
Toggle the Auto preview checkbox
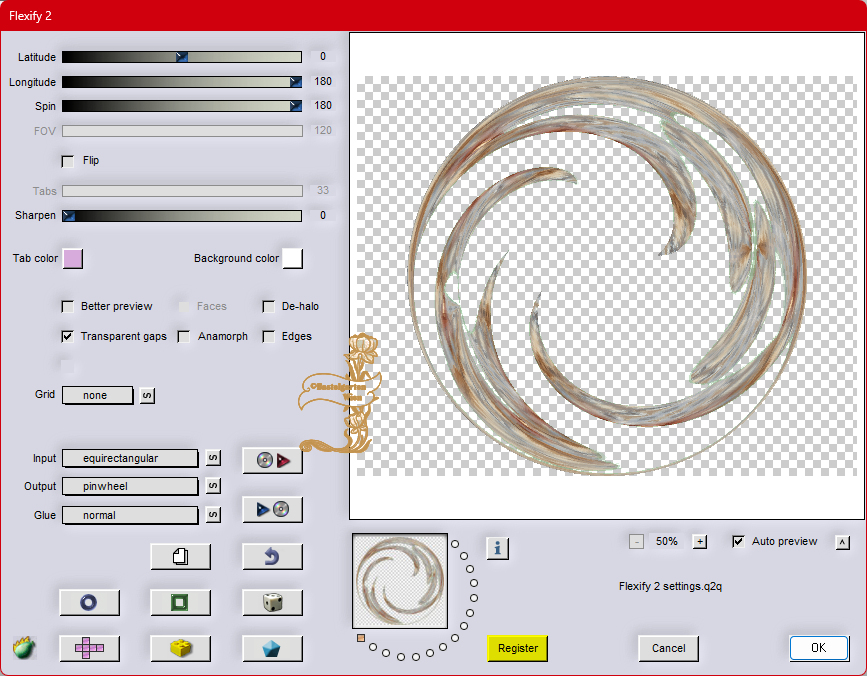(x=739, y=542)
